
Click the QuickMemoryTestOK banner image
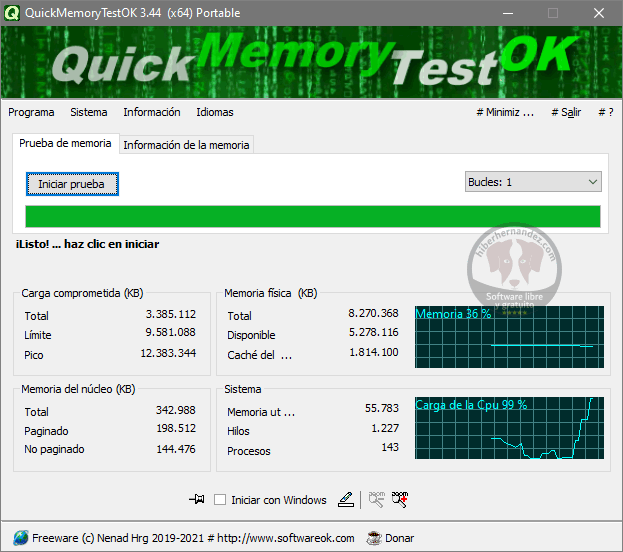[312, 62]
